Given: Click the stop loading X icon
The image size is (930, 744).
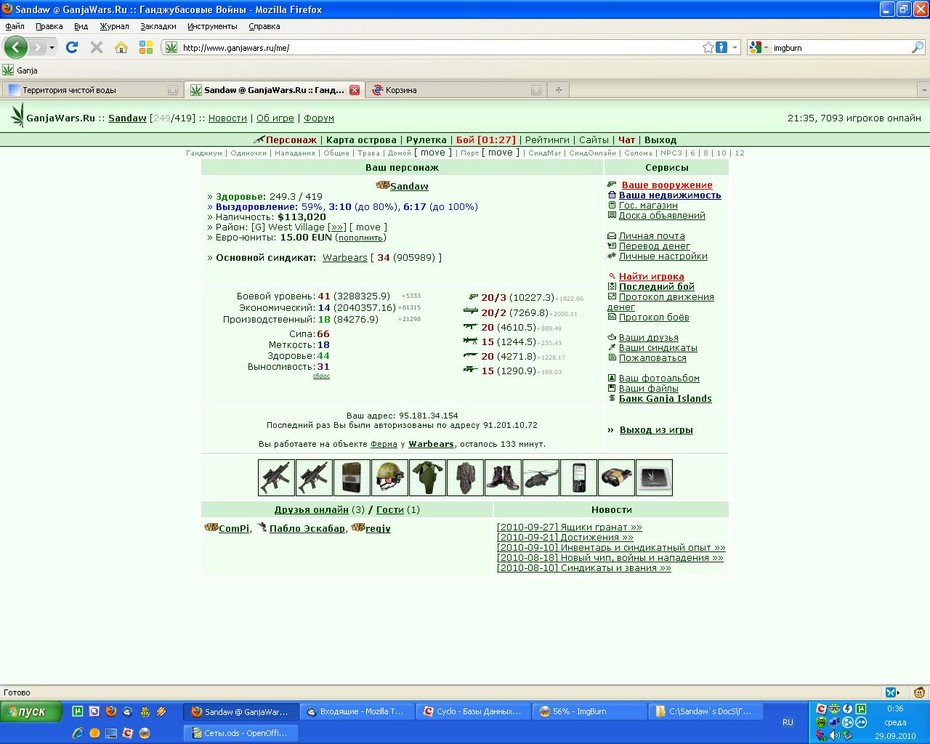Looking at the screenshot, I should (x=96, y=47).
